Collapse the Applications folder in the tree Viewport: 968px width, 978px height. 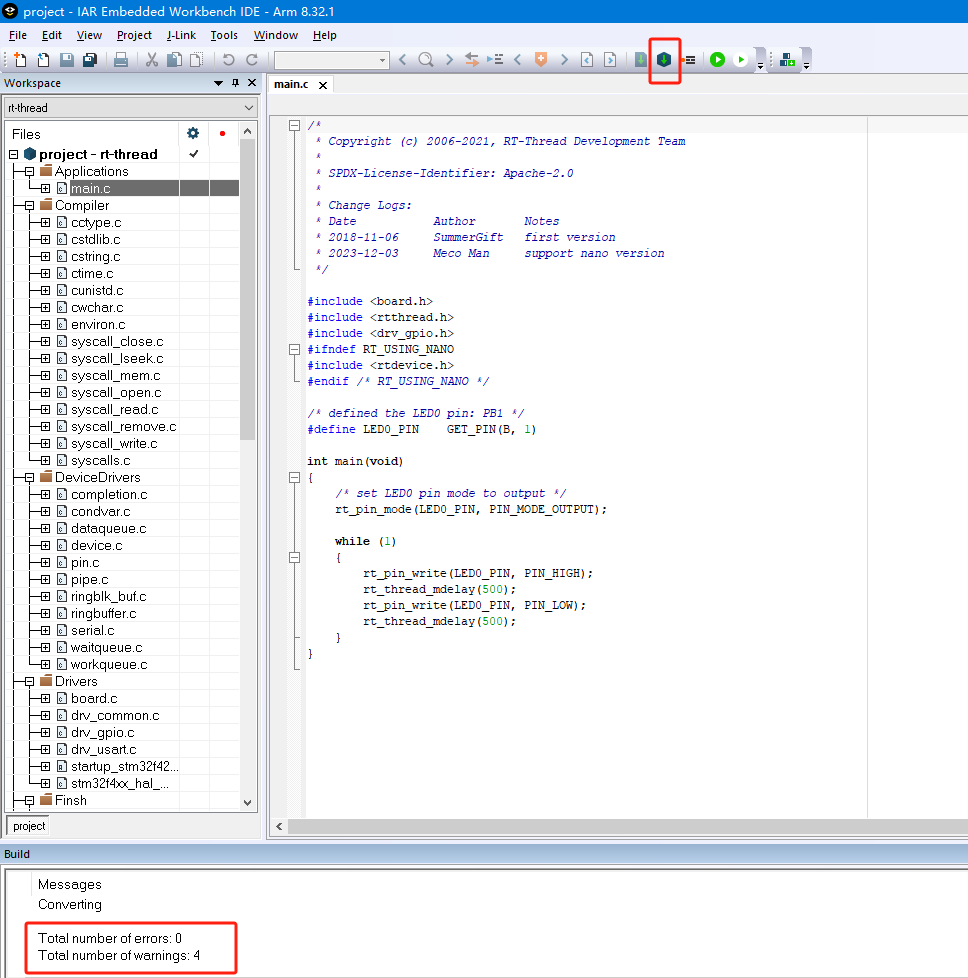point(30,171)
